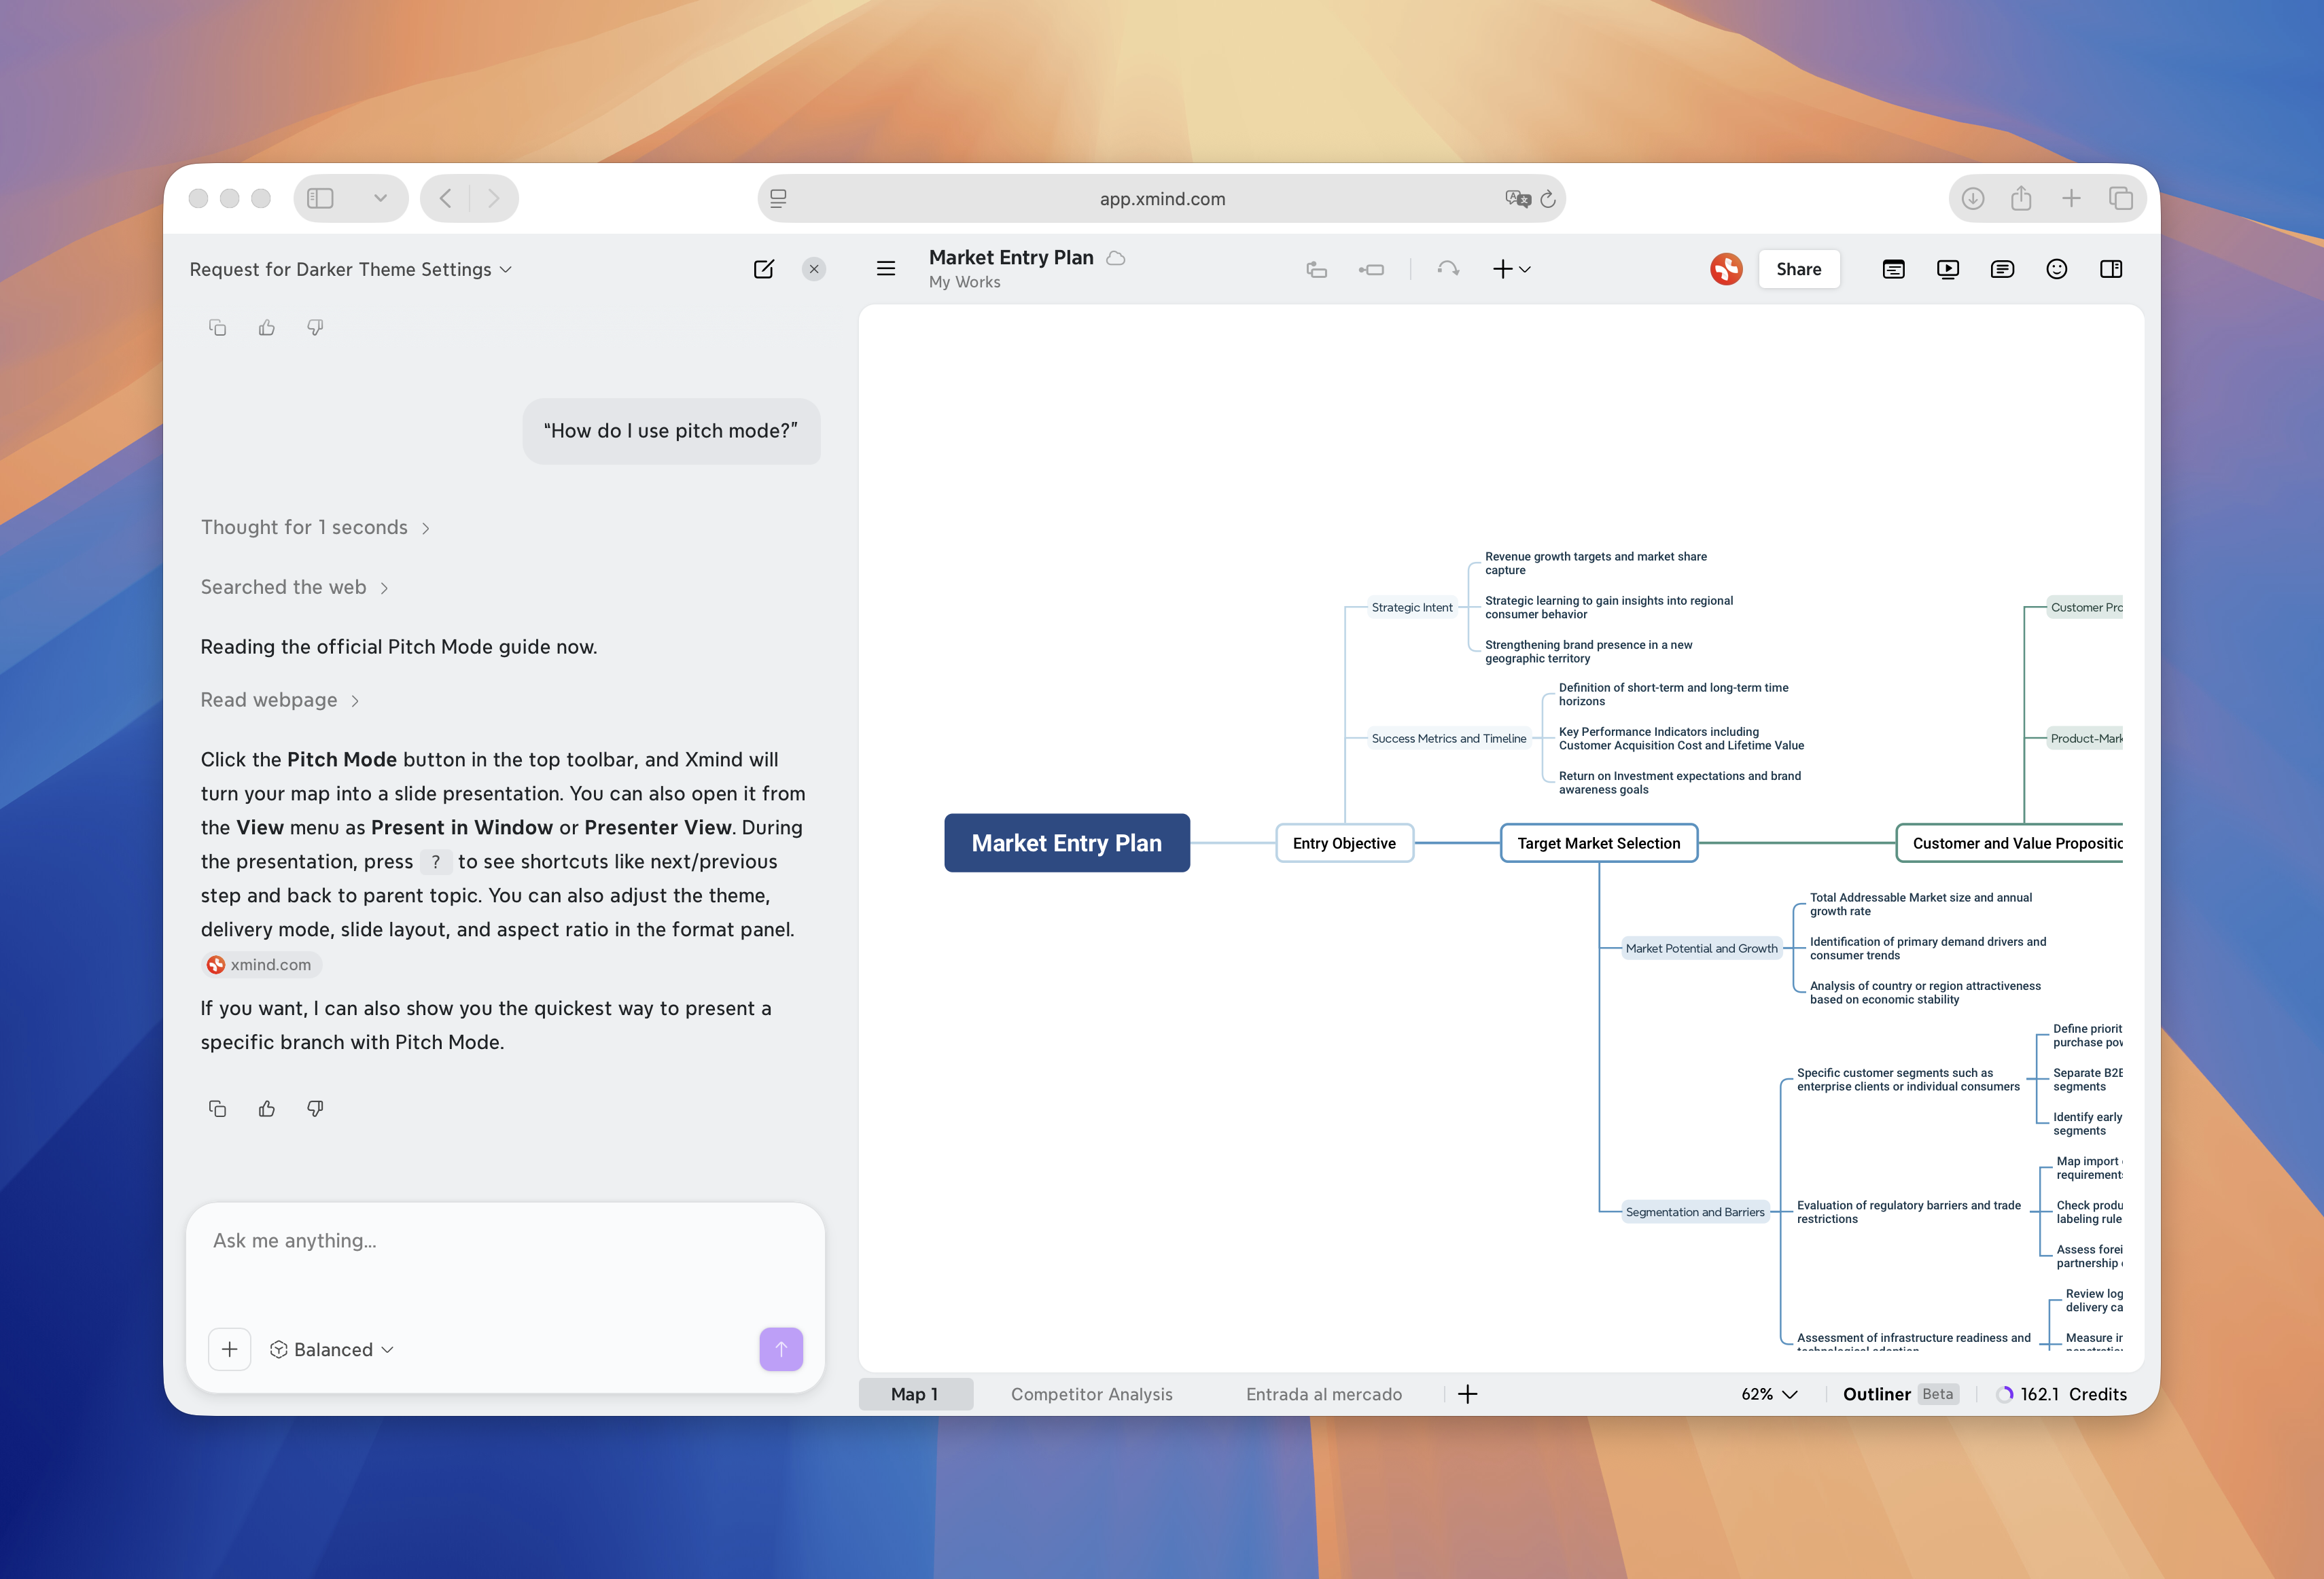The height and width of the screenshot is (1579, 2324).
Task: Toggle Safari sidebar button
Action: click(x=320, y=198)
